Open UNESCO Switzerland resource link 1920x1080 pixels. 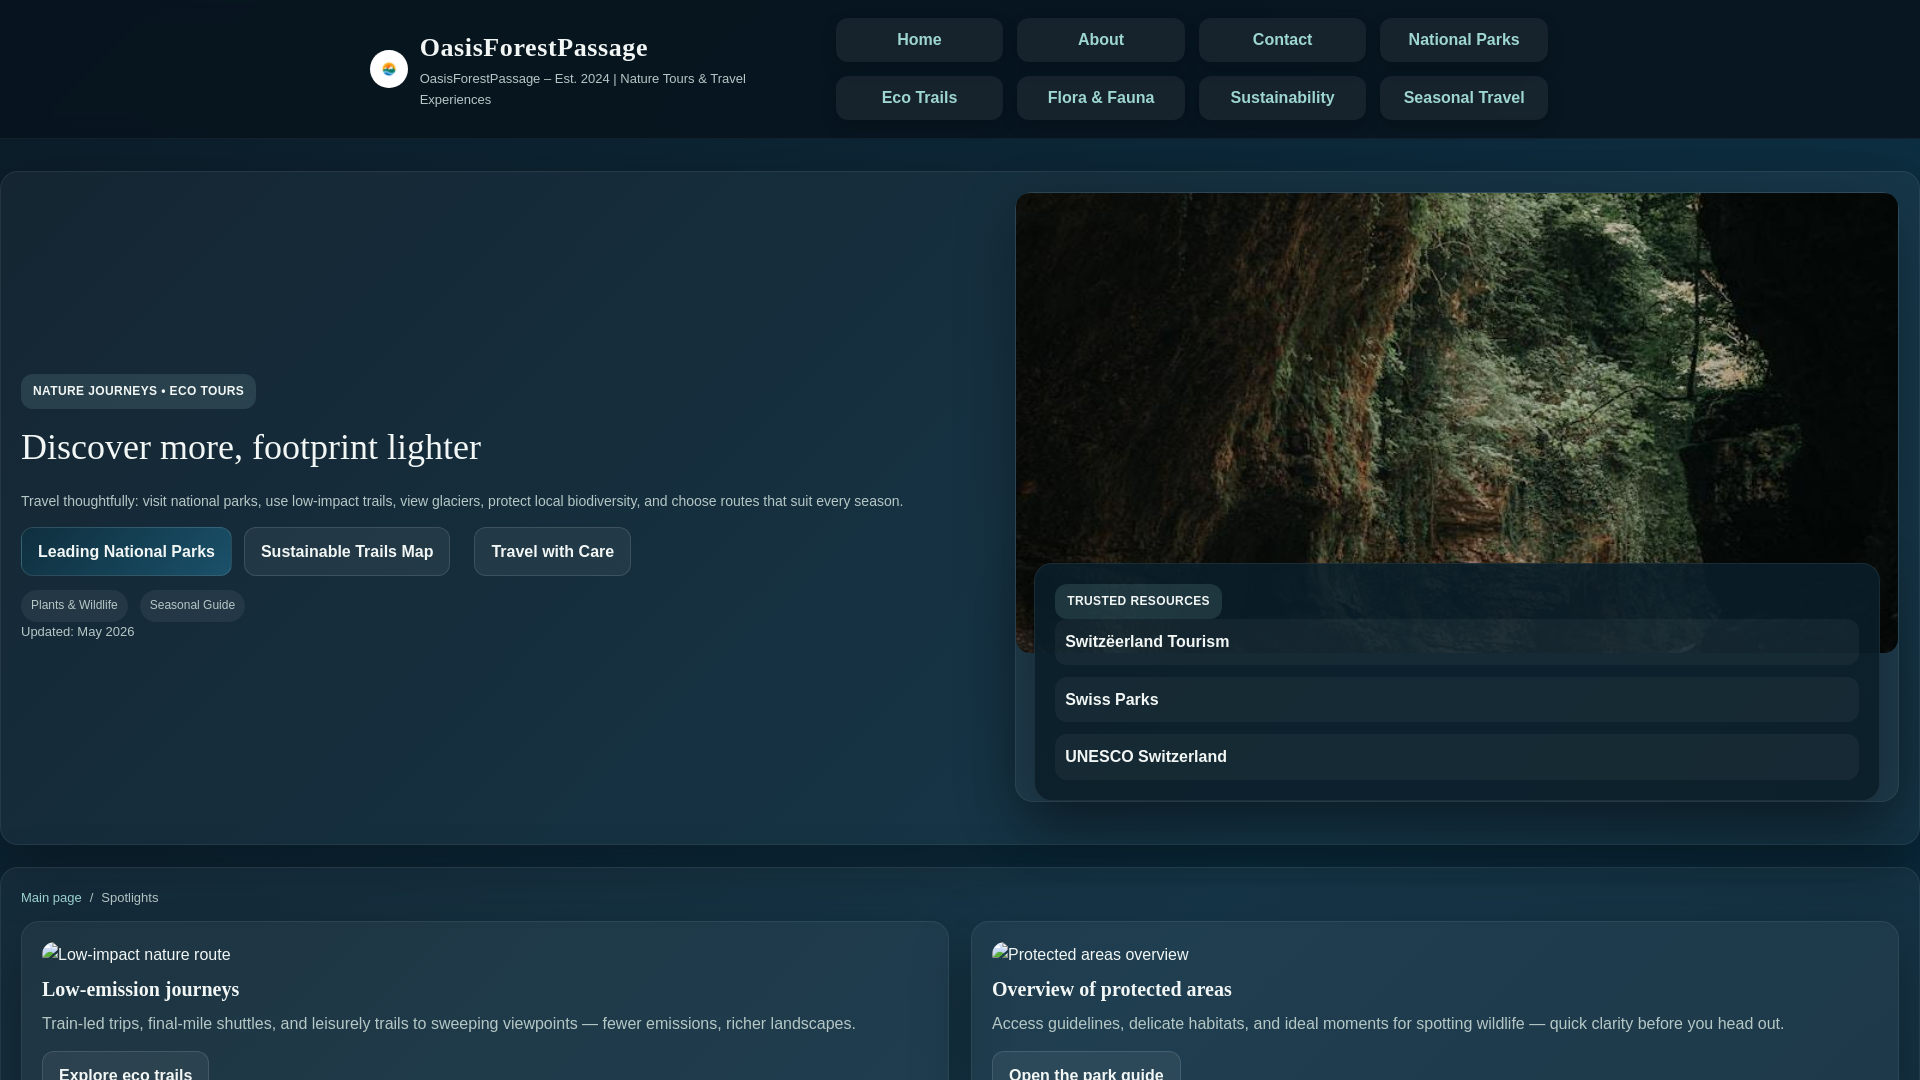pyautogui.click(x=1456, y=757)
